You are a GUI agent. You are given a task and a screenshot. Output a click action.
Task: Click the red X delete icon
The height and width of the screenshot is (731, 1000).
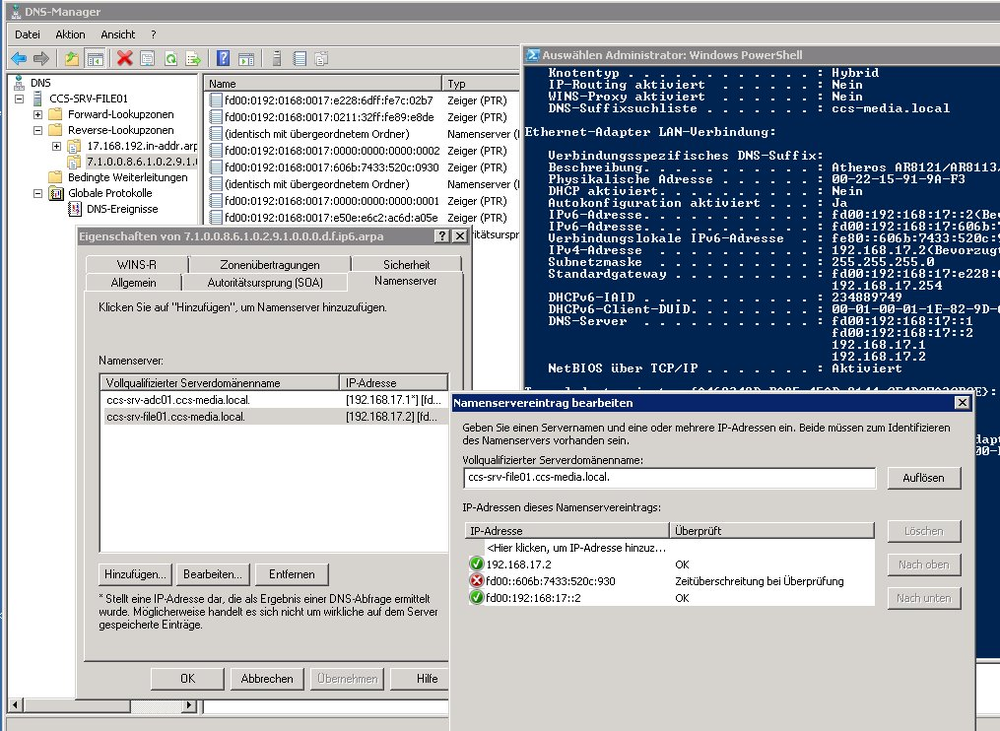[124, 59]
